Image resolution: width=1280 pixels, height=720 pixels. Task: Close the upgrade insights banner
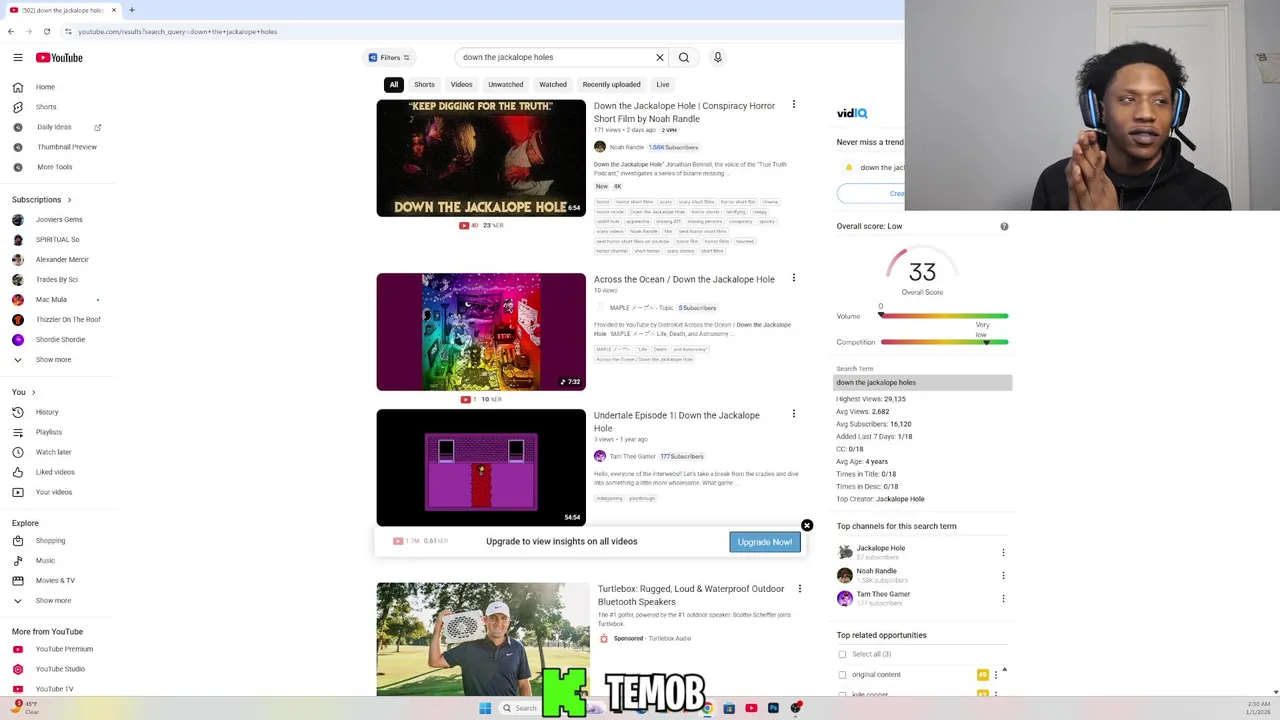(x=807, y=525)
